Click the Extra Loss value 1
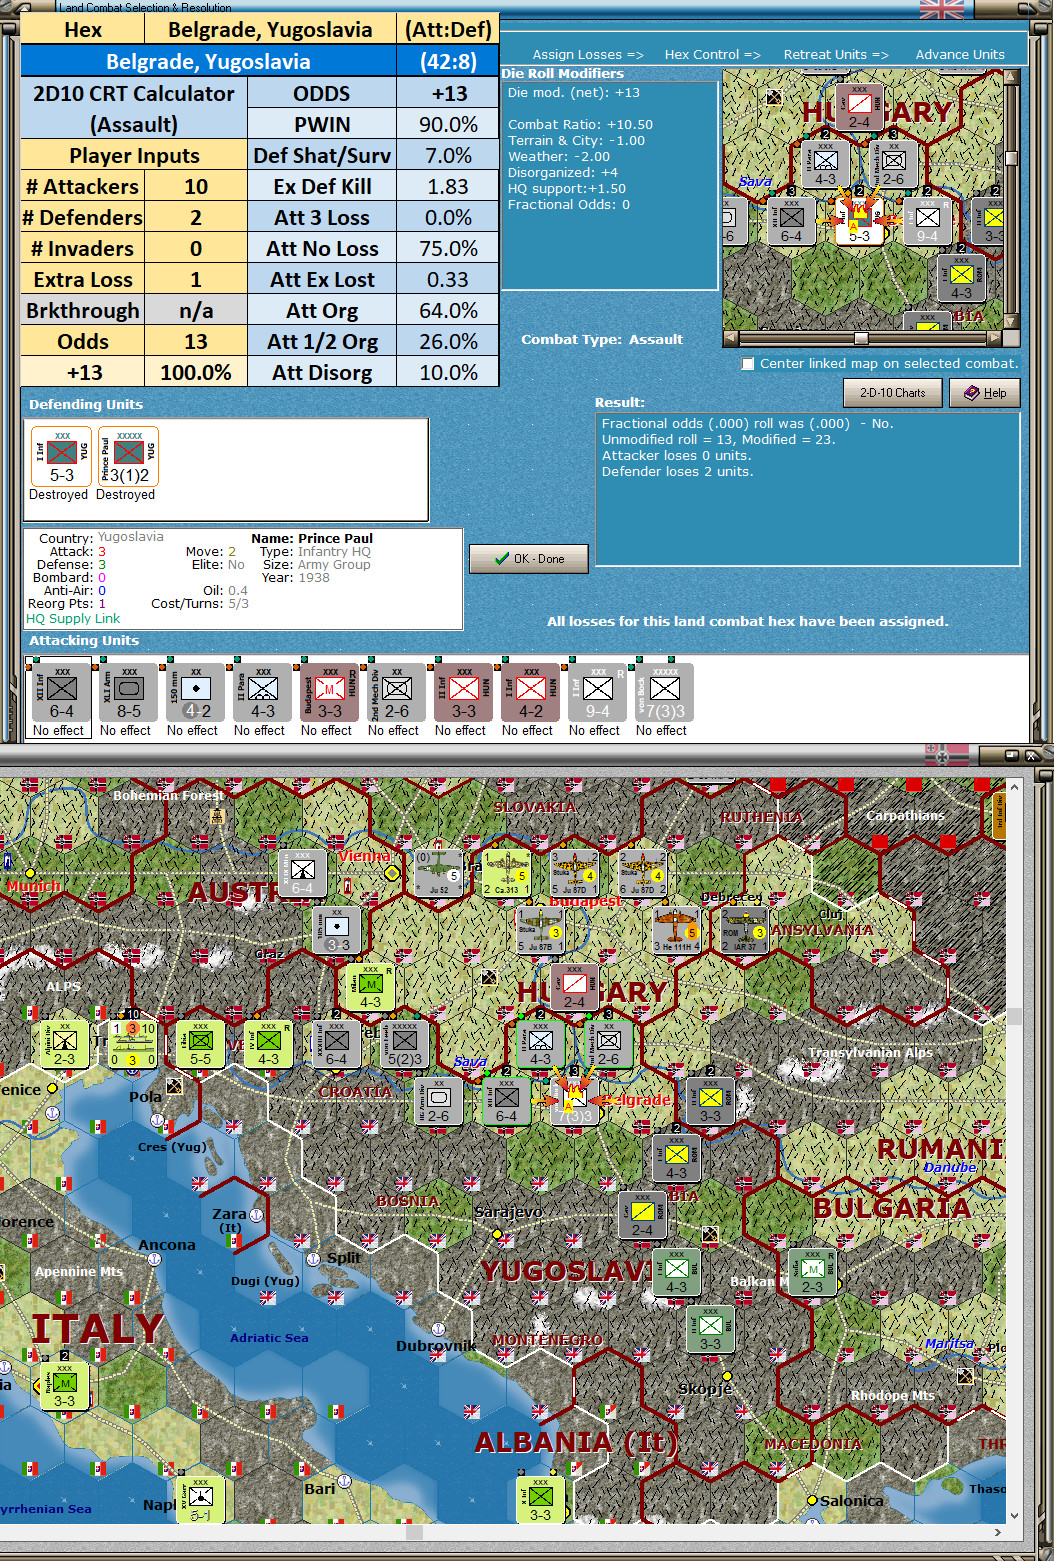This screenshot has width=1054, height=1561. 196,279
